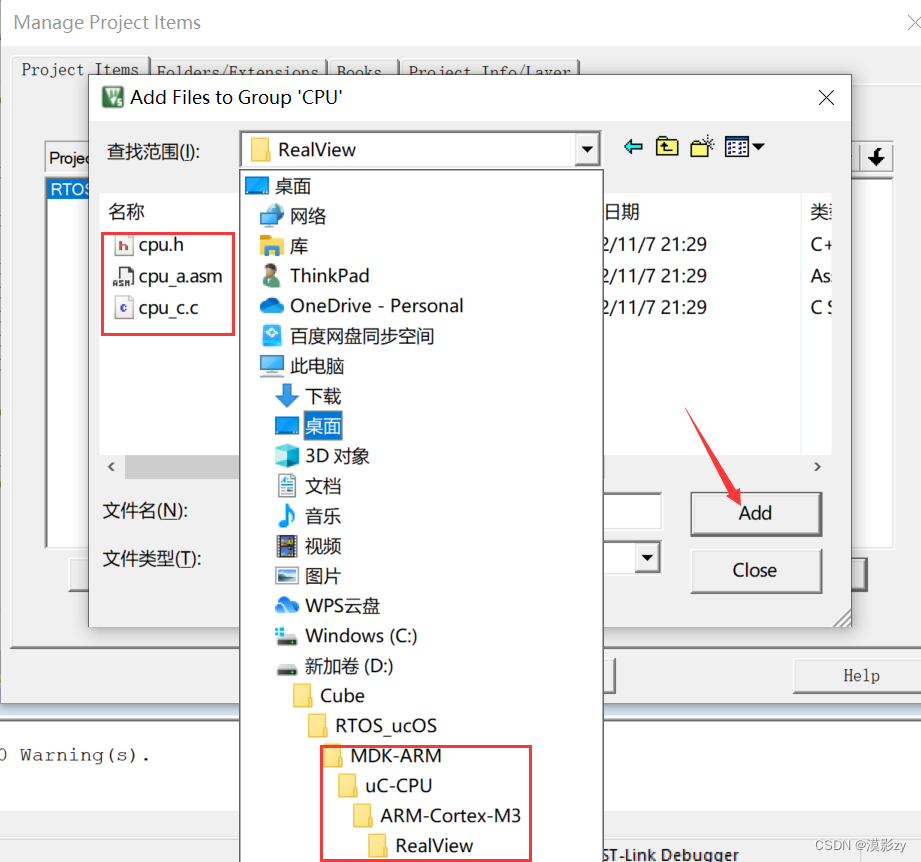Click the Close button
Viewport: 921px width, 862px height.
(x=755, y=570)
